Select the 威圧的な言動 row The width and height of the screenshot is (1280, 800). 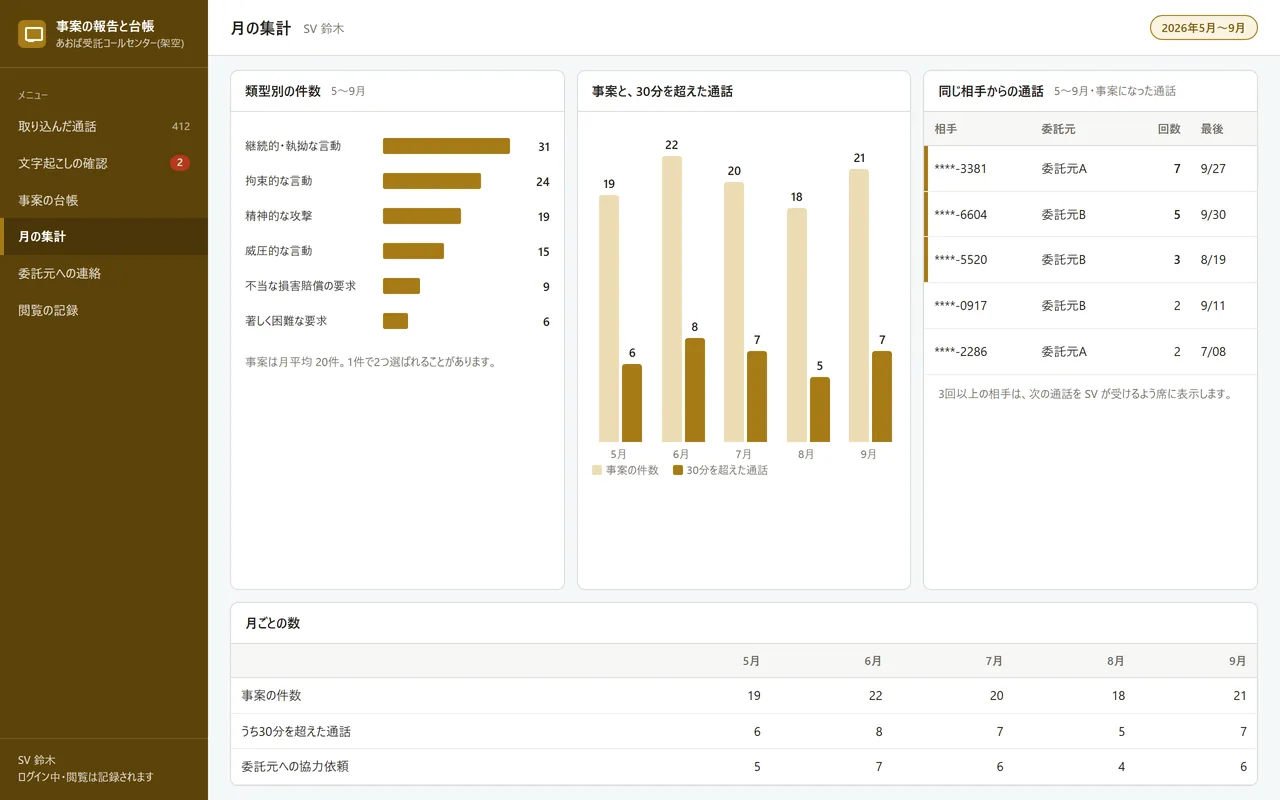tap(397, 251)
